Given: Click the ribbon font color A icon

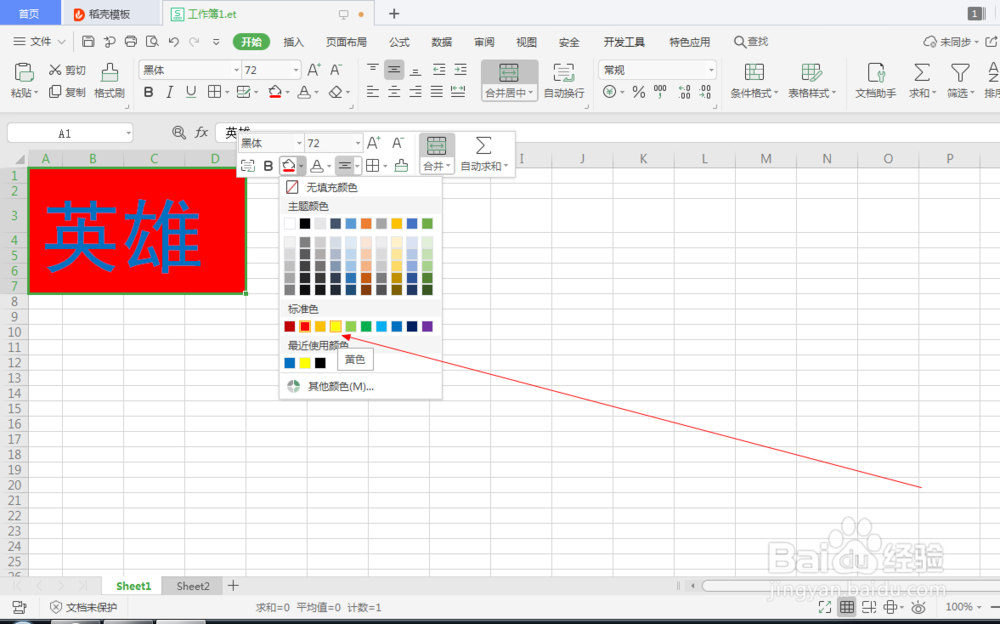Looking at the screenshot, I should click(x=304, y=92).
